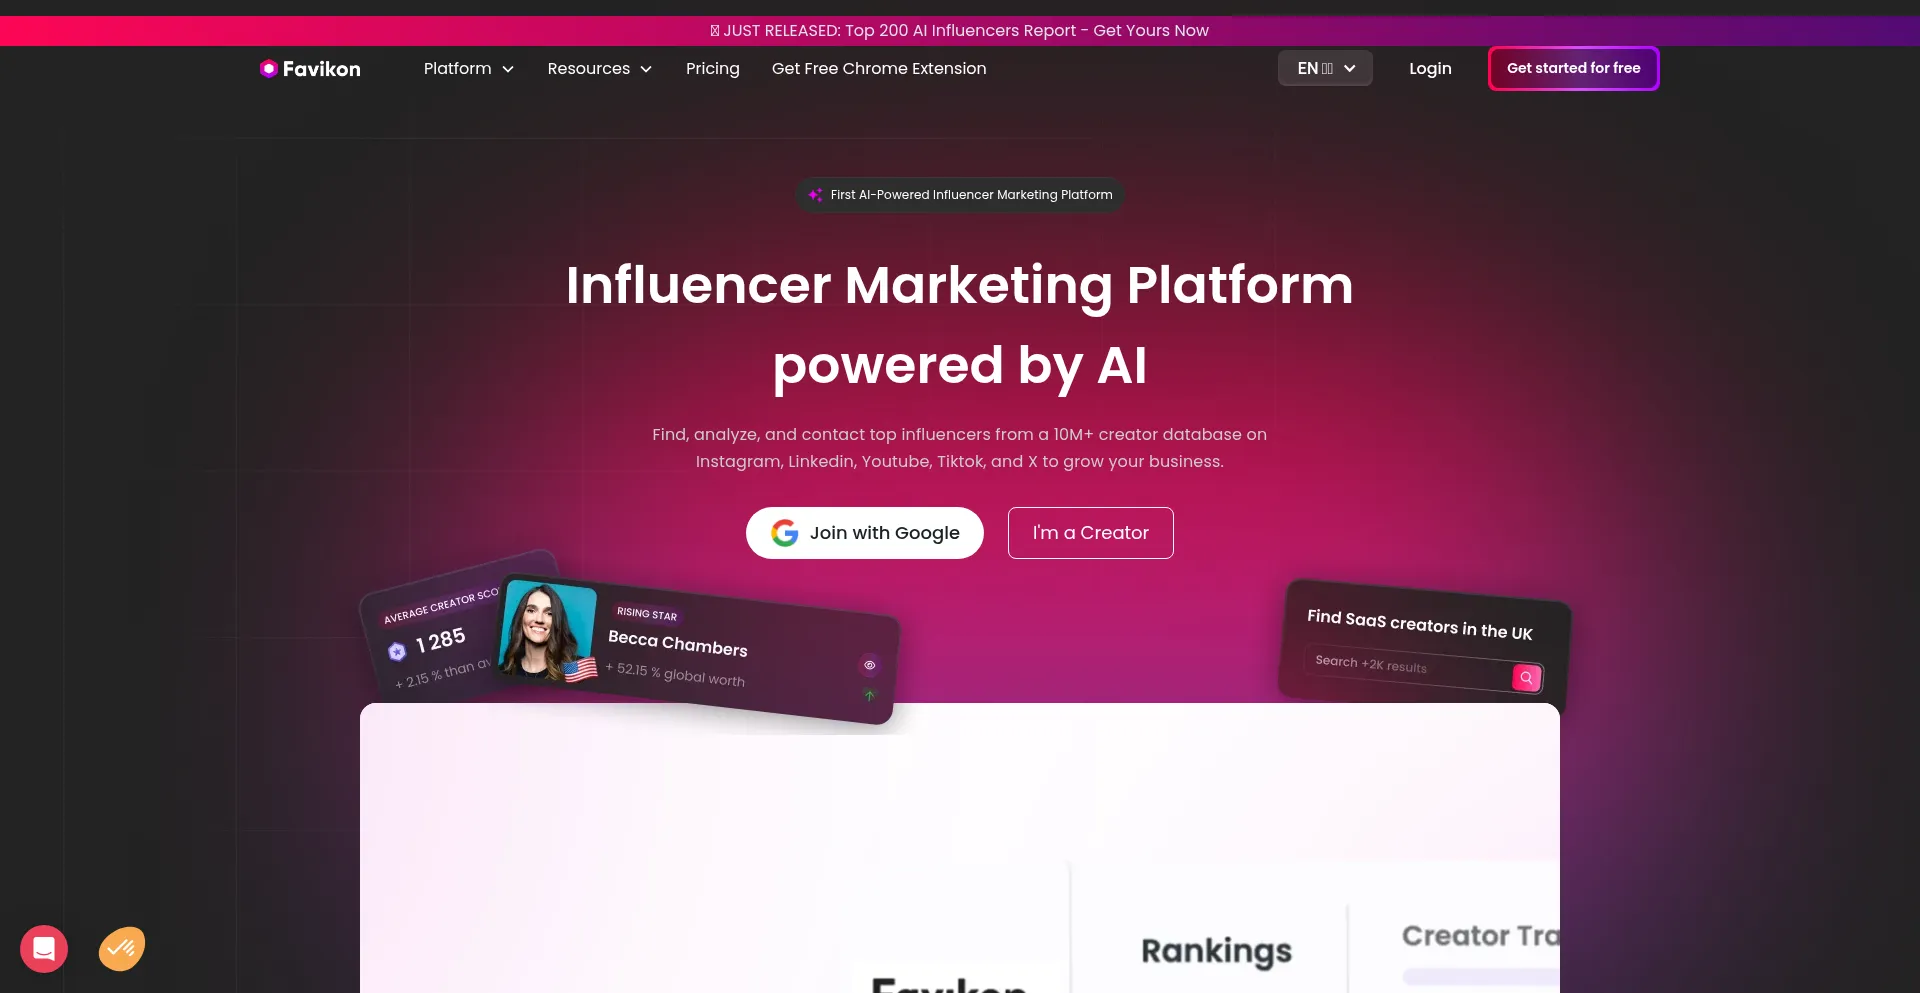Expand the Resources dropdown menu
1920x993 pixels.
click(600, 68)
